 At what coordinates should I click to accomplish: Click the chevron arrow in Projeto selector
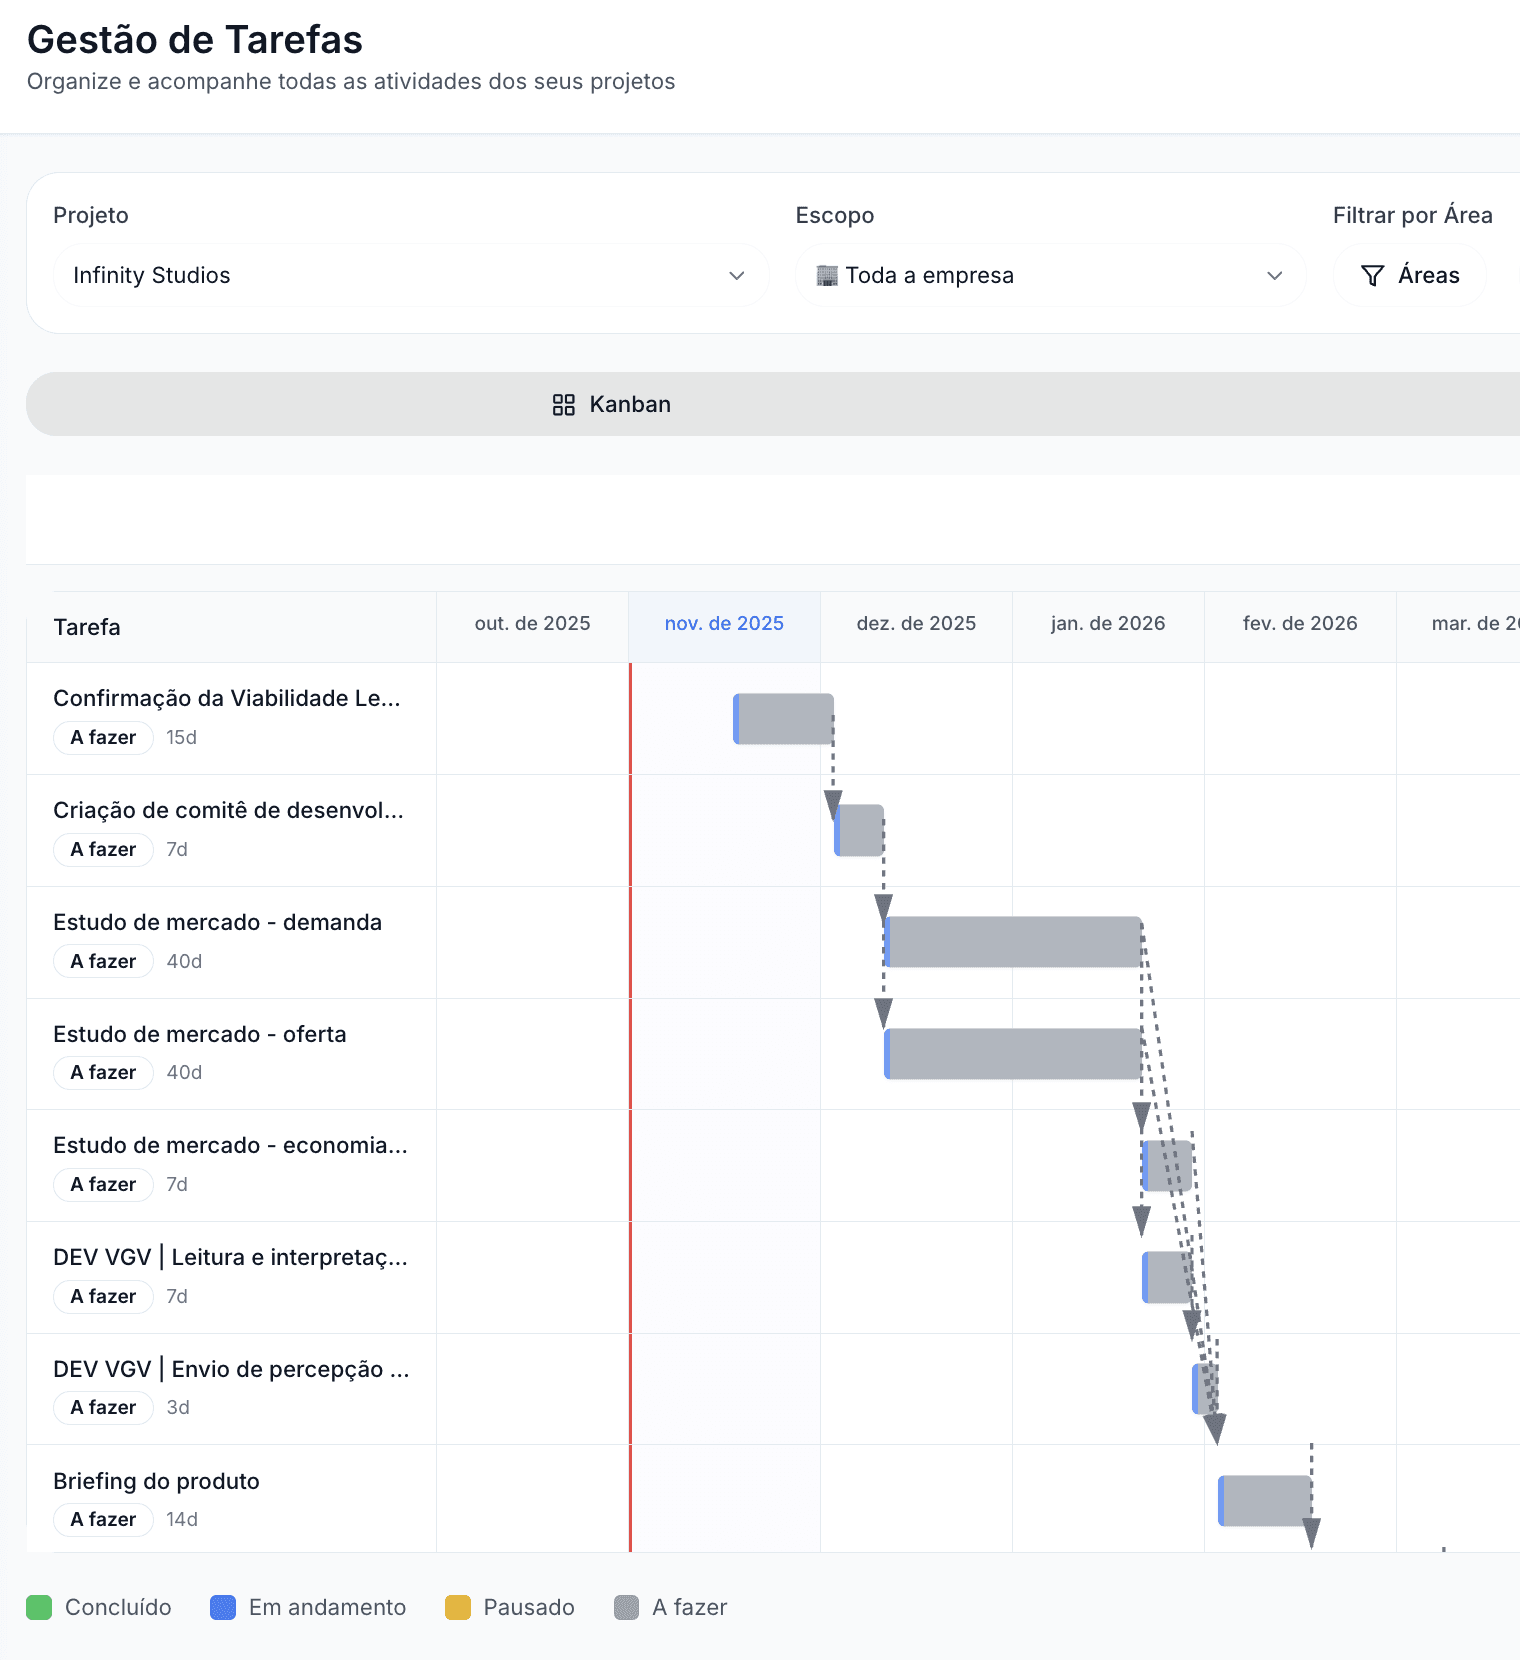point(737,275)
